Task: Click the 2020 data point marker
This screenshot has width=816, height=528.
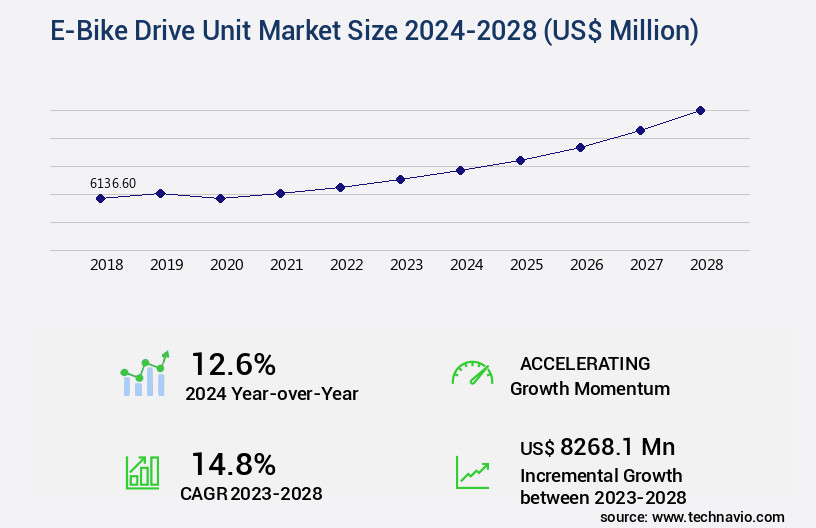Action: point(220,198)
